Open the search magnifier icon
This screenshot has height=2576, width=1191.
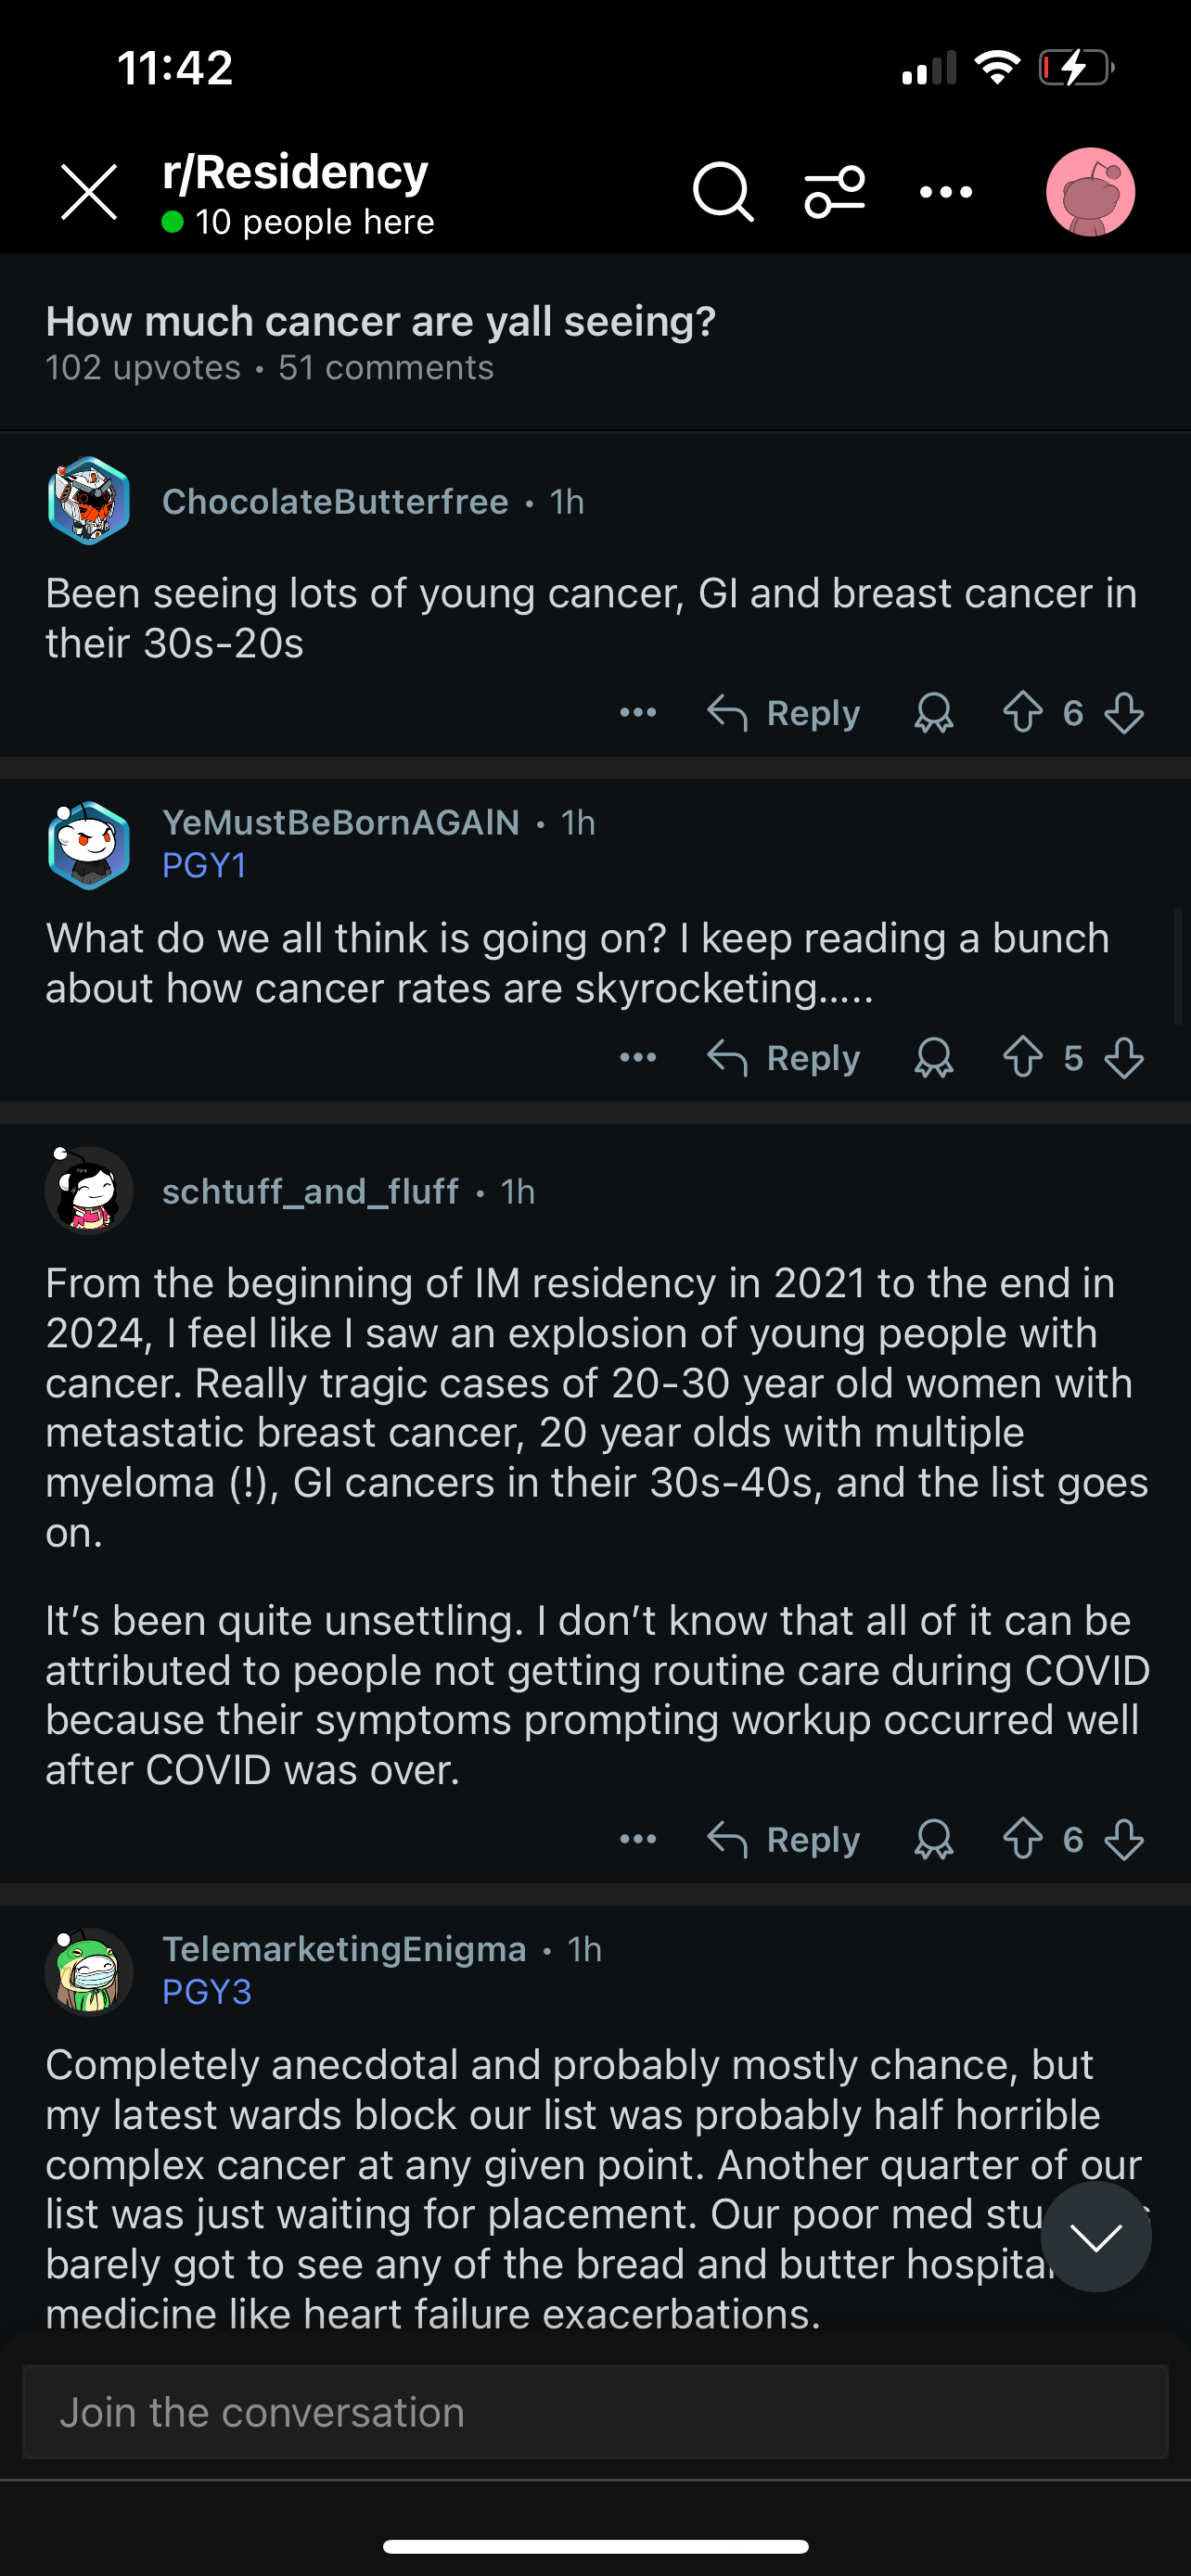pyautogui.click(x=722, y=191)
